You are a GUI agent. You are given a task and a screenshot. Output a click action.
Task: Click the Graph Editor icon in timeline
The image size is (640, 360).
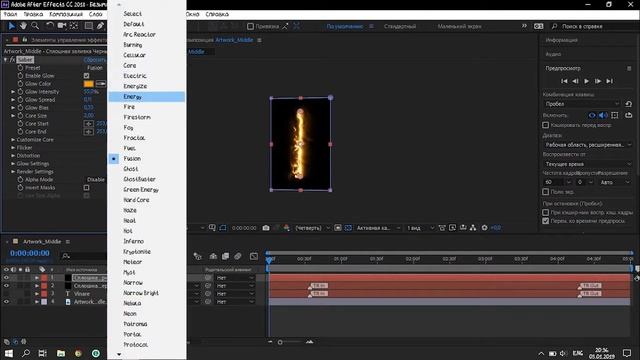pos(253,256)
